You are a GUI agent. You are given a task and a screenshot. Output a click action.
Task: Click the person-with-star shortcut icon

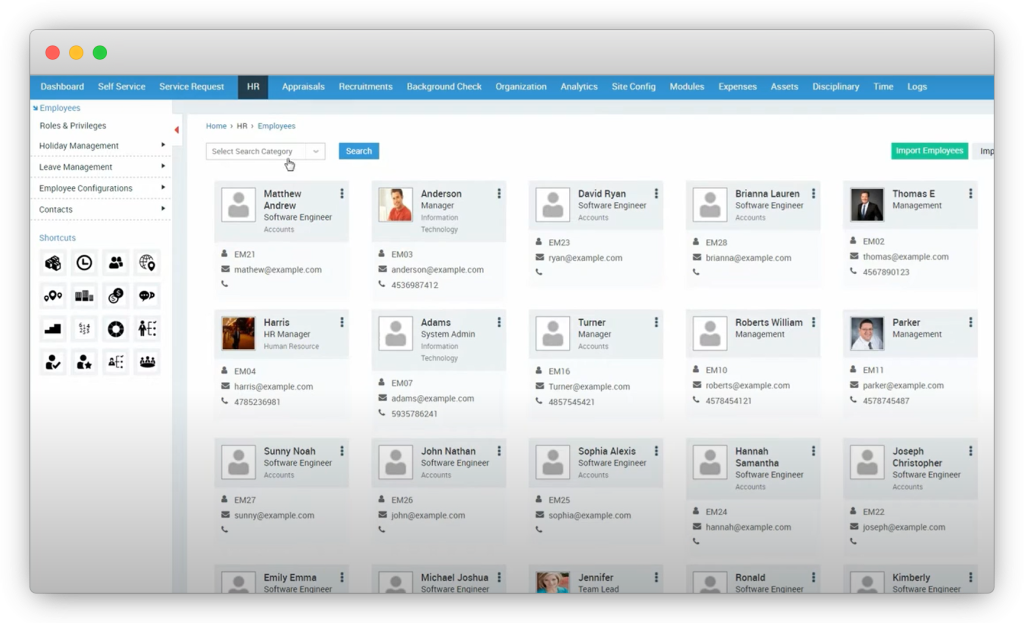pos(84,362)
